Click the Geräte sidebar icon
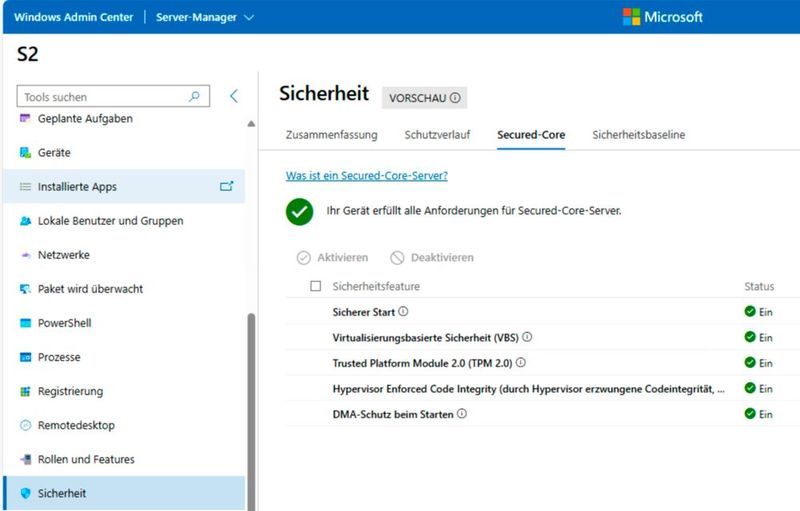Screen dimensions: 800x511 [25, 152]
